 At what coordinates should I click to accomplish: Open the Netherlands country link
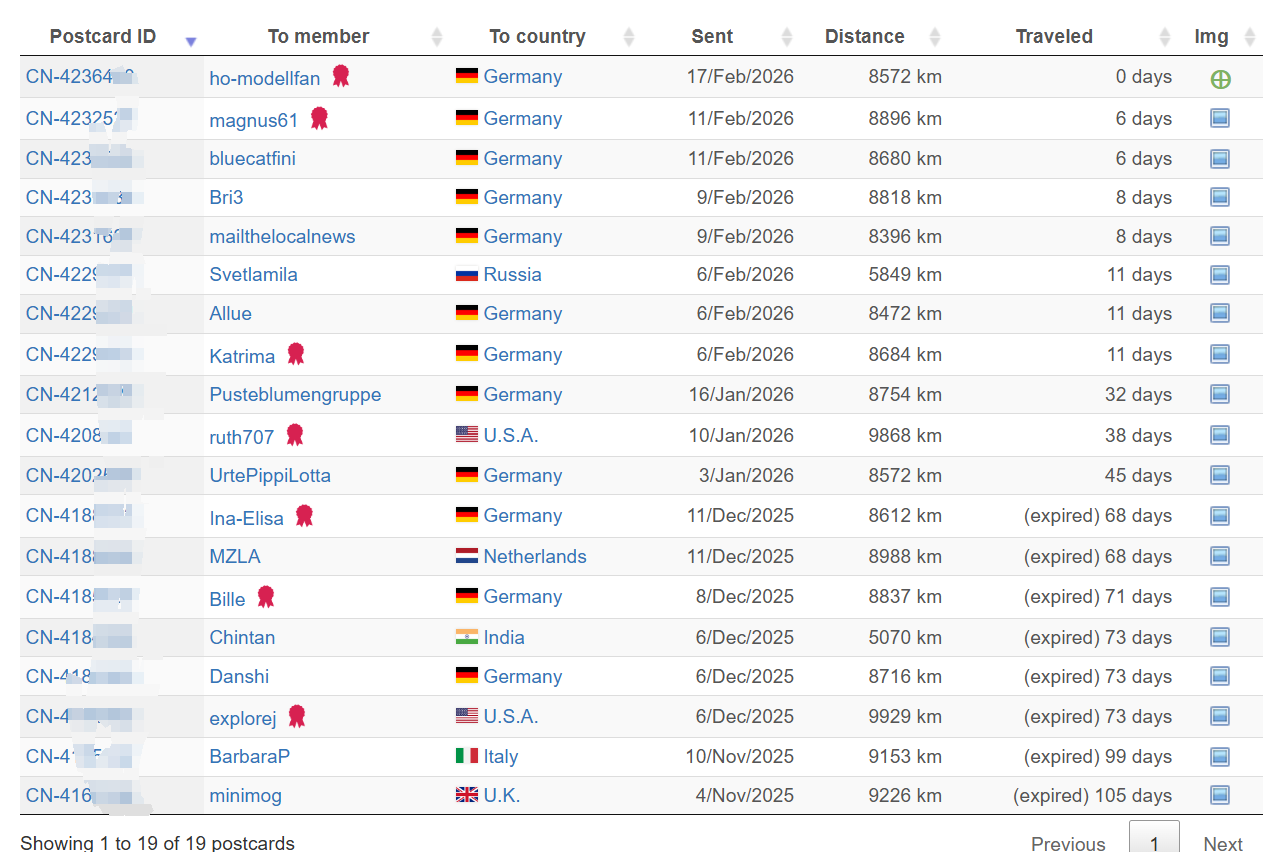pos(535,556)
